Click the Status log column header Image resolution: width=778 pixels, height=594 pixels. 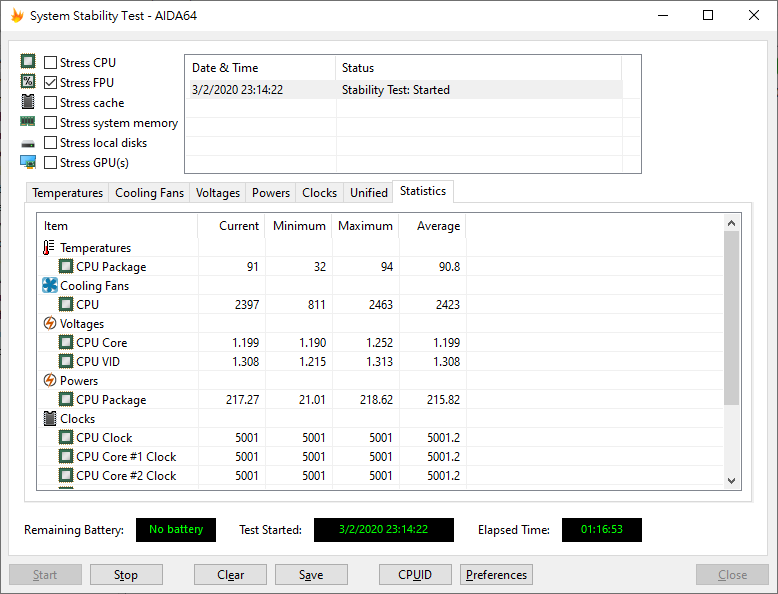tap(478, 68)
